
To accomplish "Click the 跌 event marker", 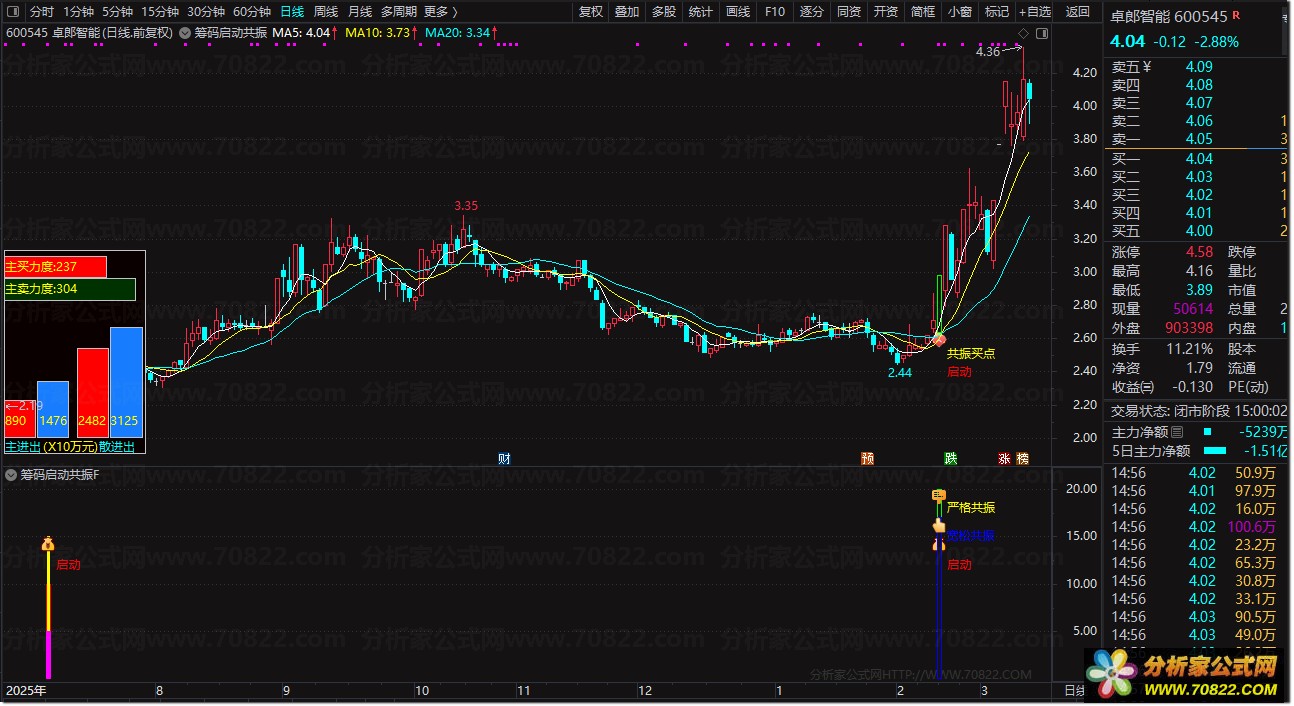I will click(x=951, y=458).
